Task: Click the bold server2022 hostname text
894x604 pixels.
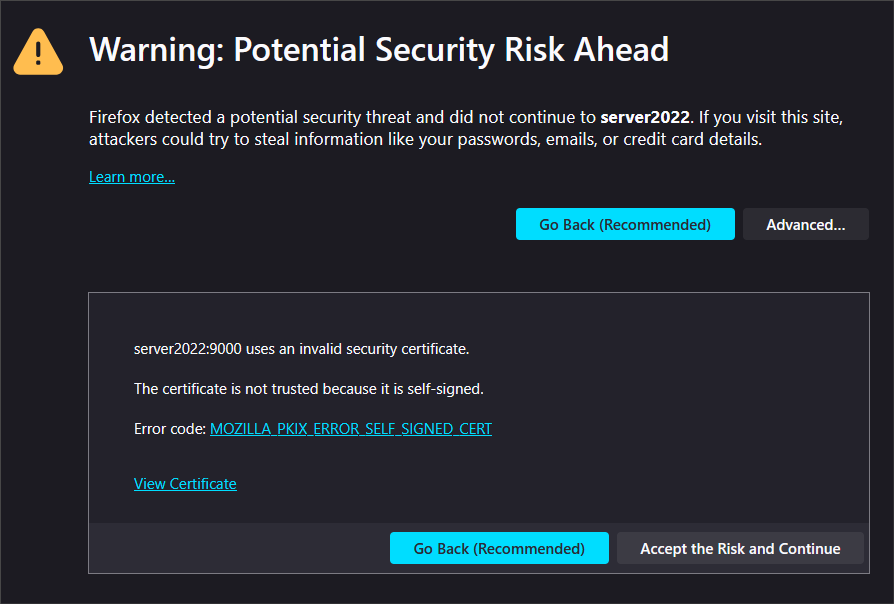Action: pos(645,117)
